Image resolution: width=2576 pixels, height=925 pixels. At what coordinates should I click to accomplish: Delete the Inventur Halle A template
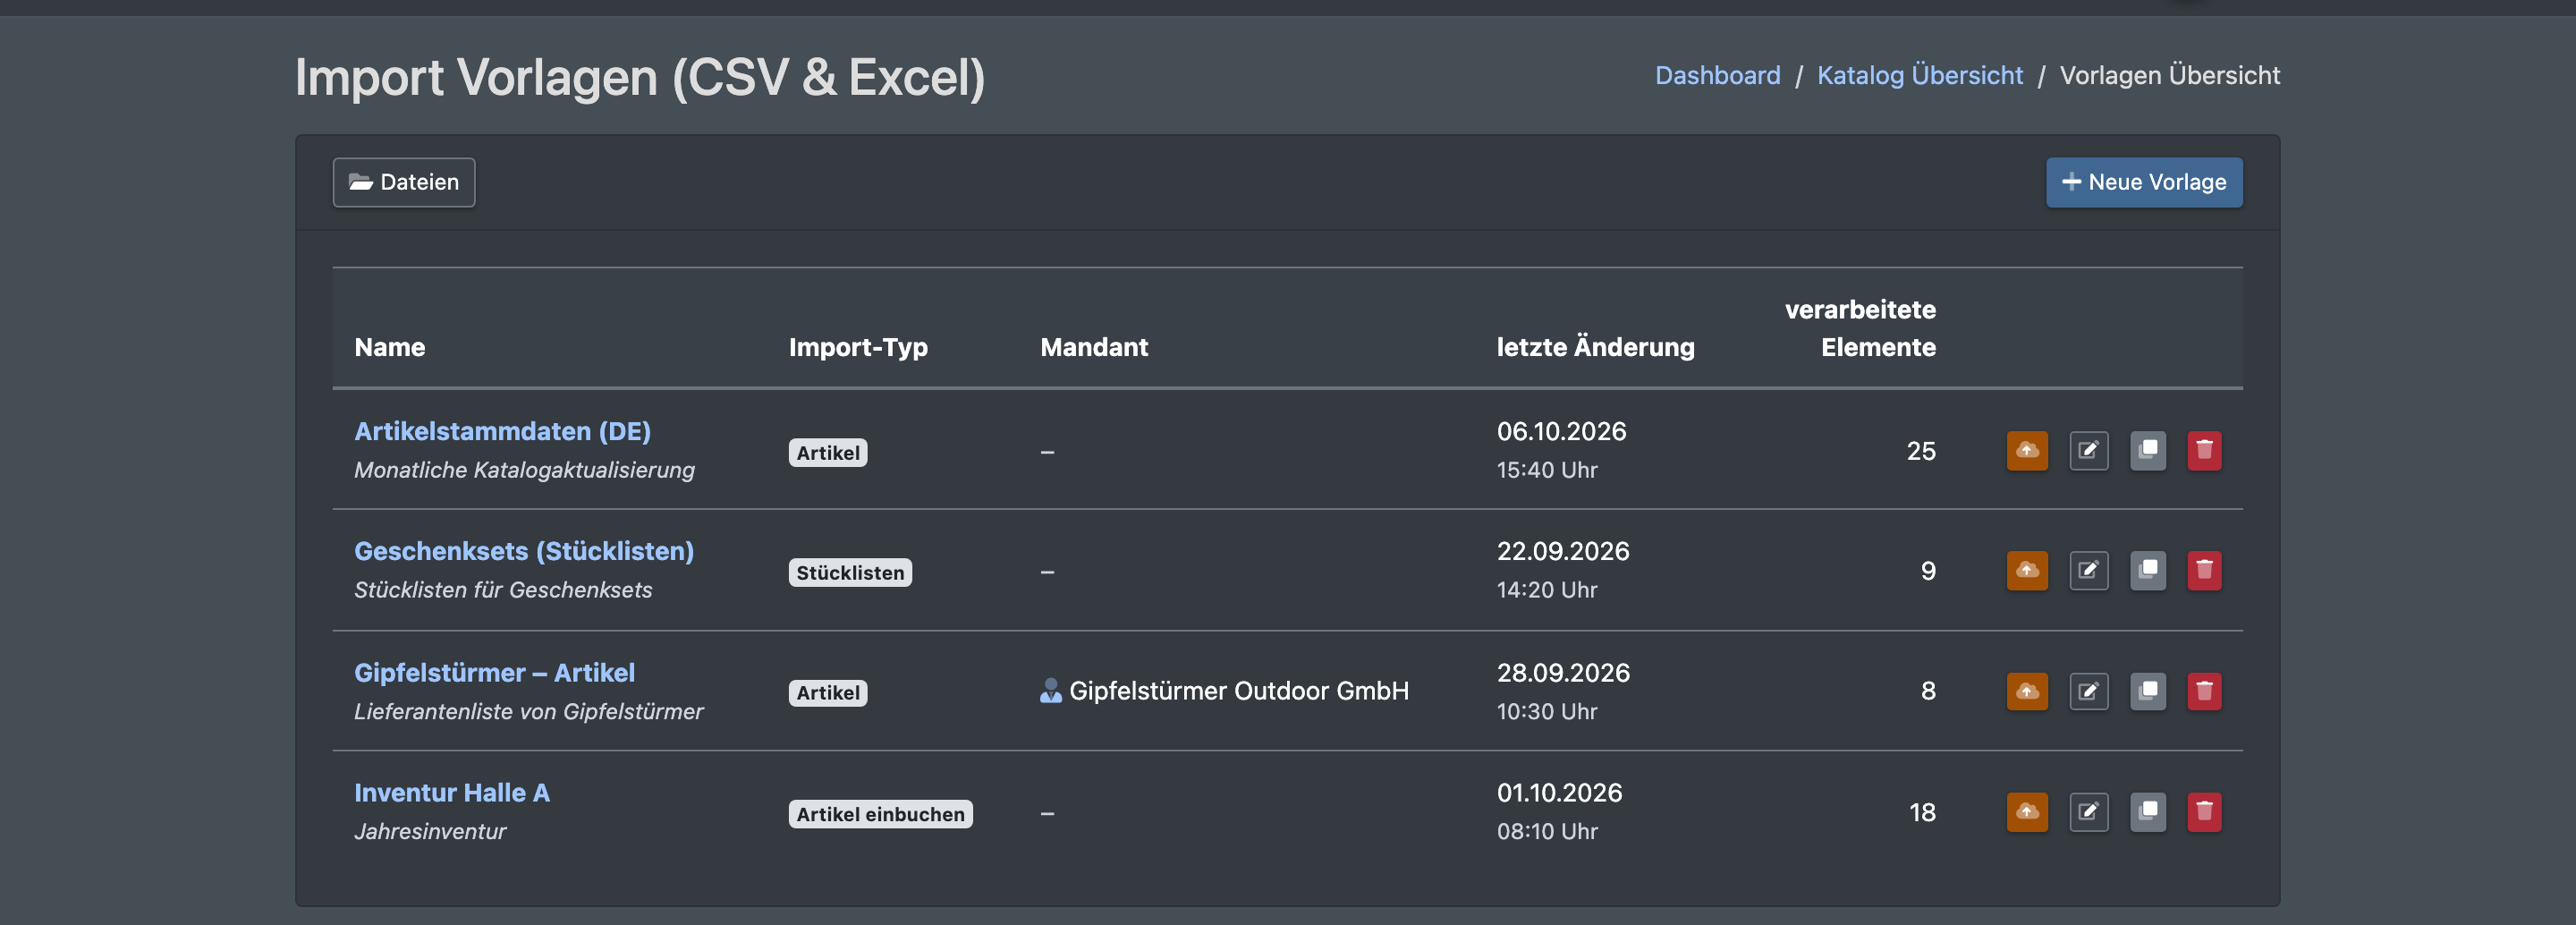click(2204, 812)
